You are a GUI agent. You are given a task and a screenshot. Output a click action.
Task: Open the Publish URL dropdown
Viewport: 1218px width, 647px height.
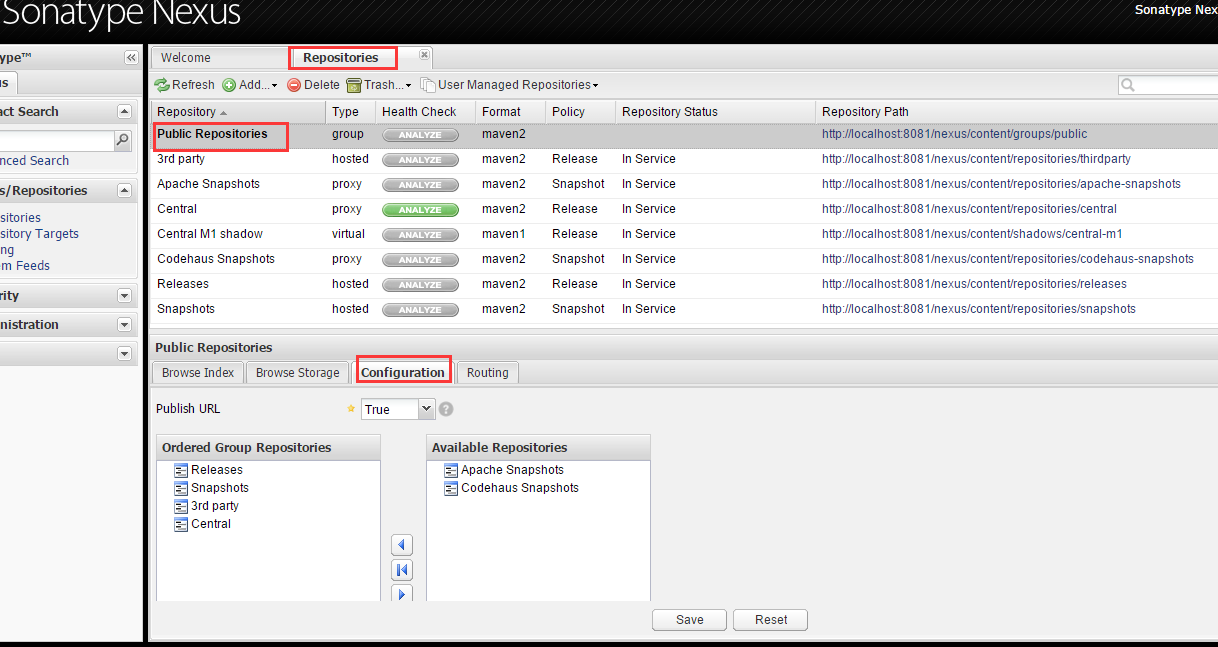[426, 409]
